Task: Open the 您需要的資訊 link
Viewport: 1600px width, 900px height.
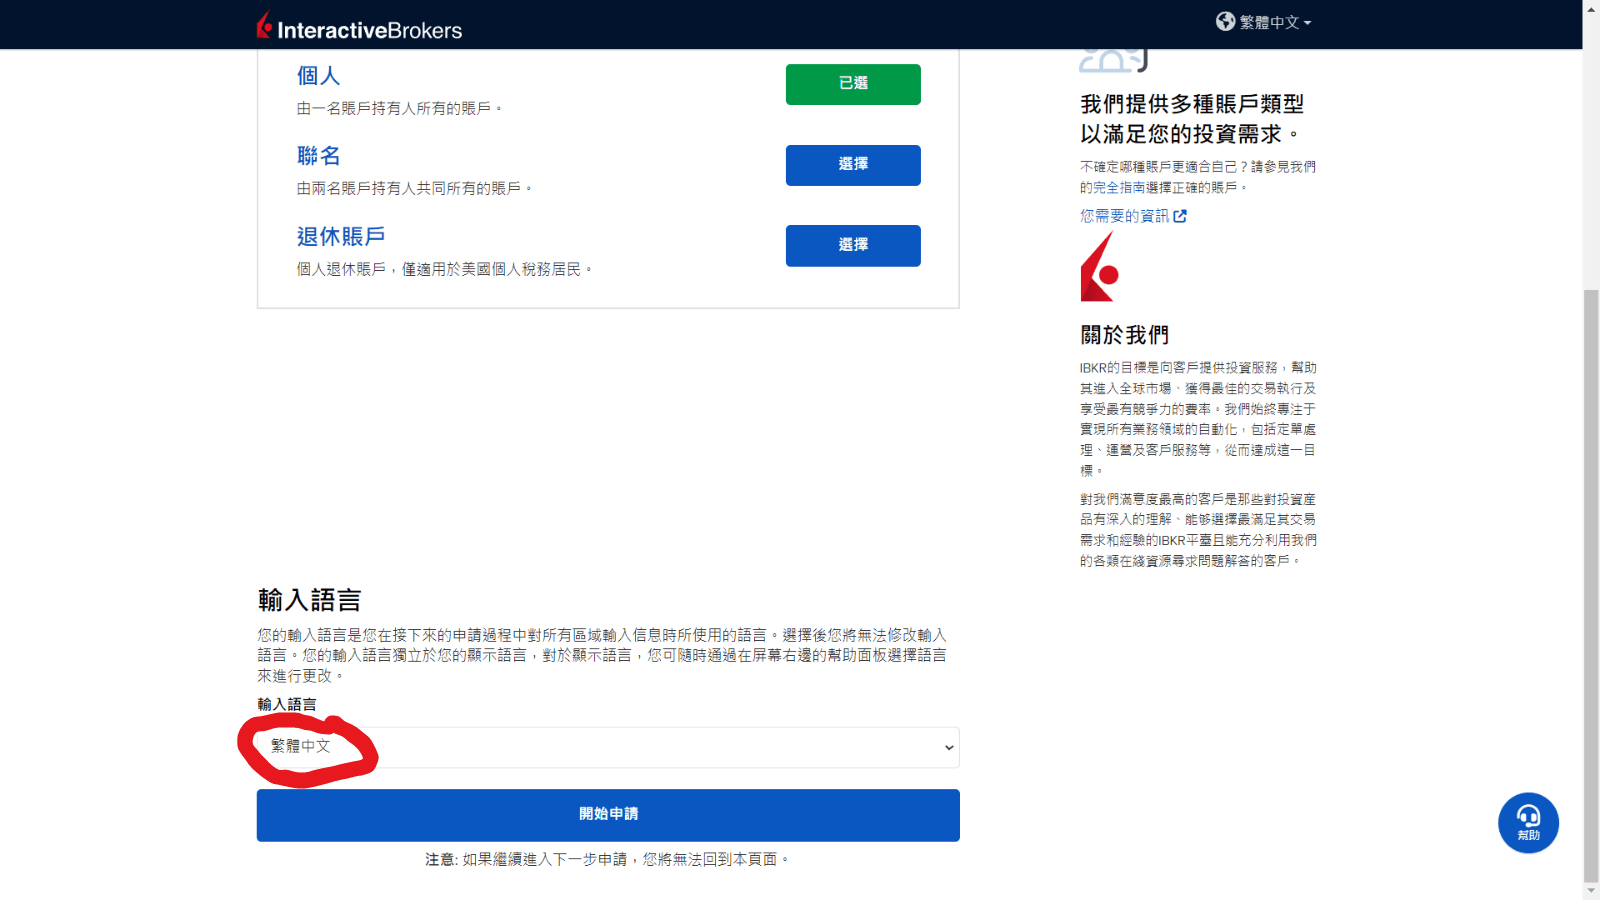Action: (1127, 215)
